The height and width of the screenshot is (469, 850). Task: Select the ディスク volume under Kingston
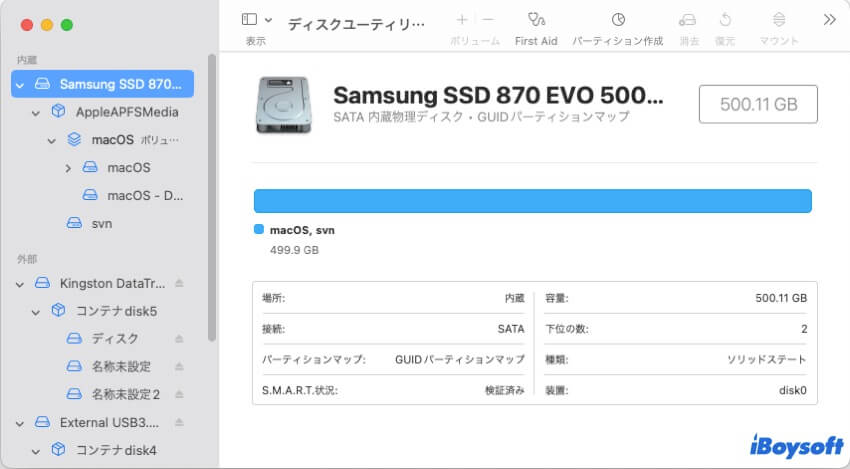tap(114, 339)
